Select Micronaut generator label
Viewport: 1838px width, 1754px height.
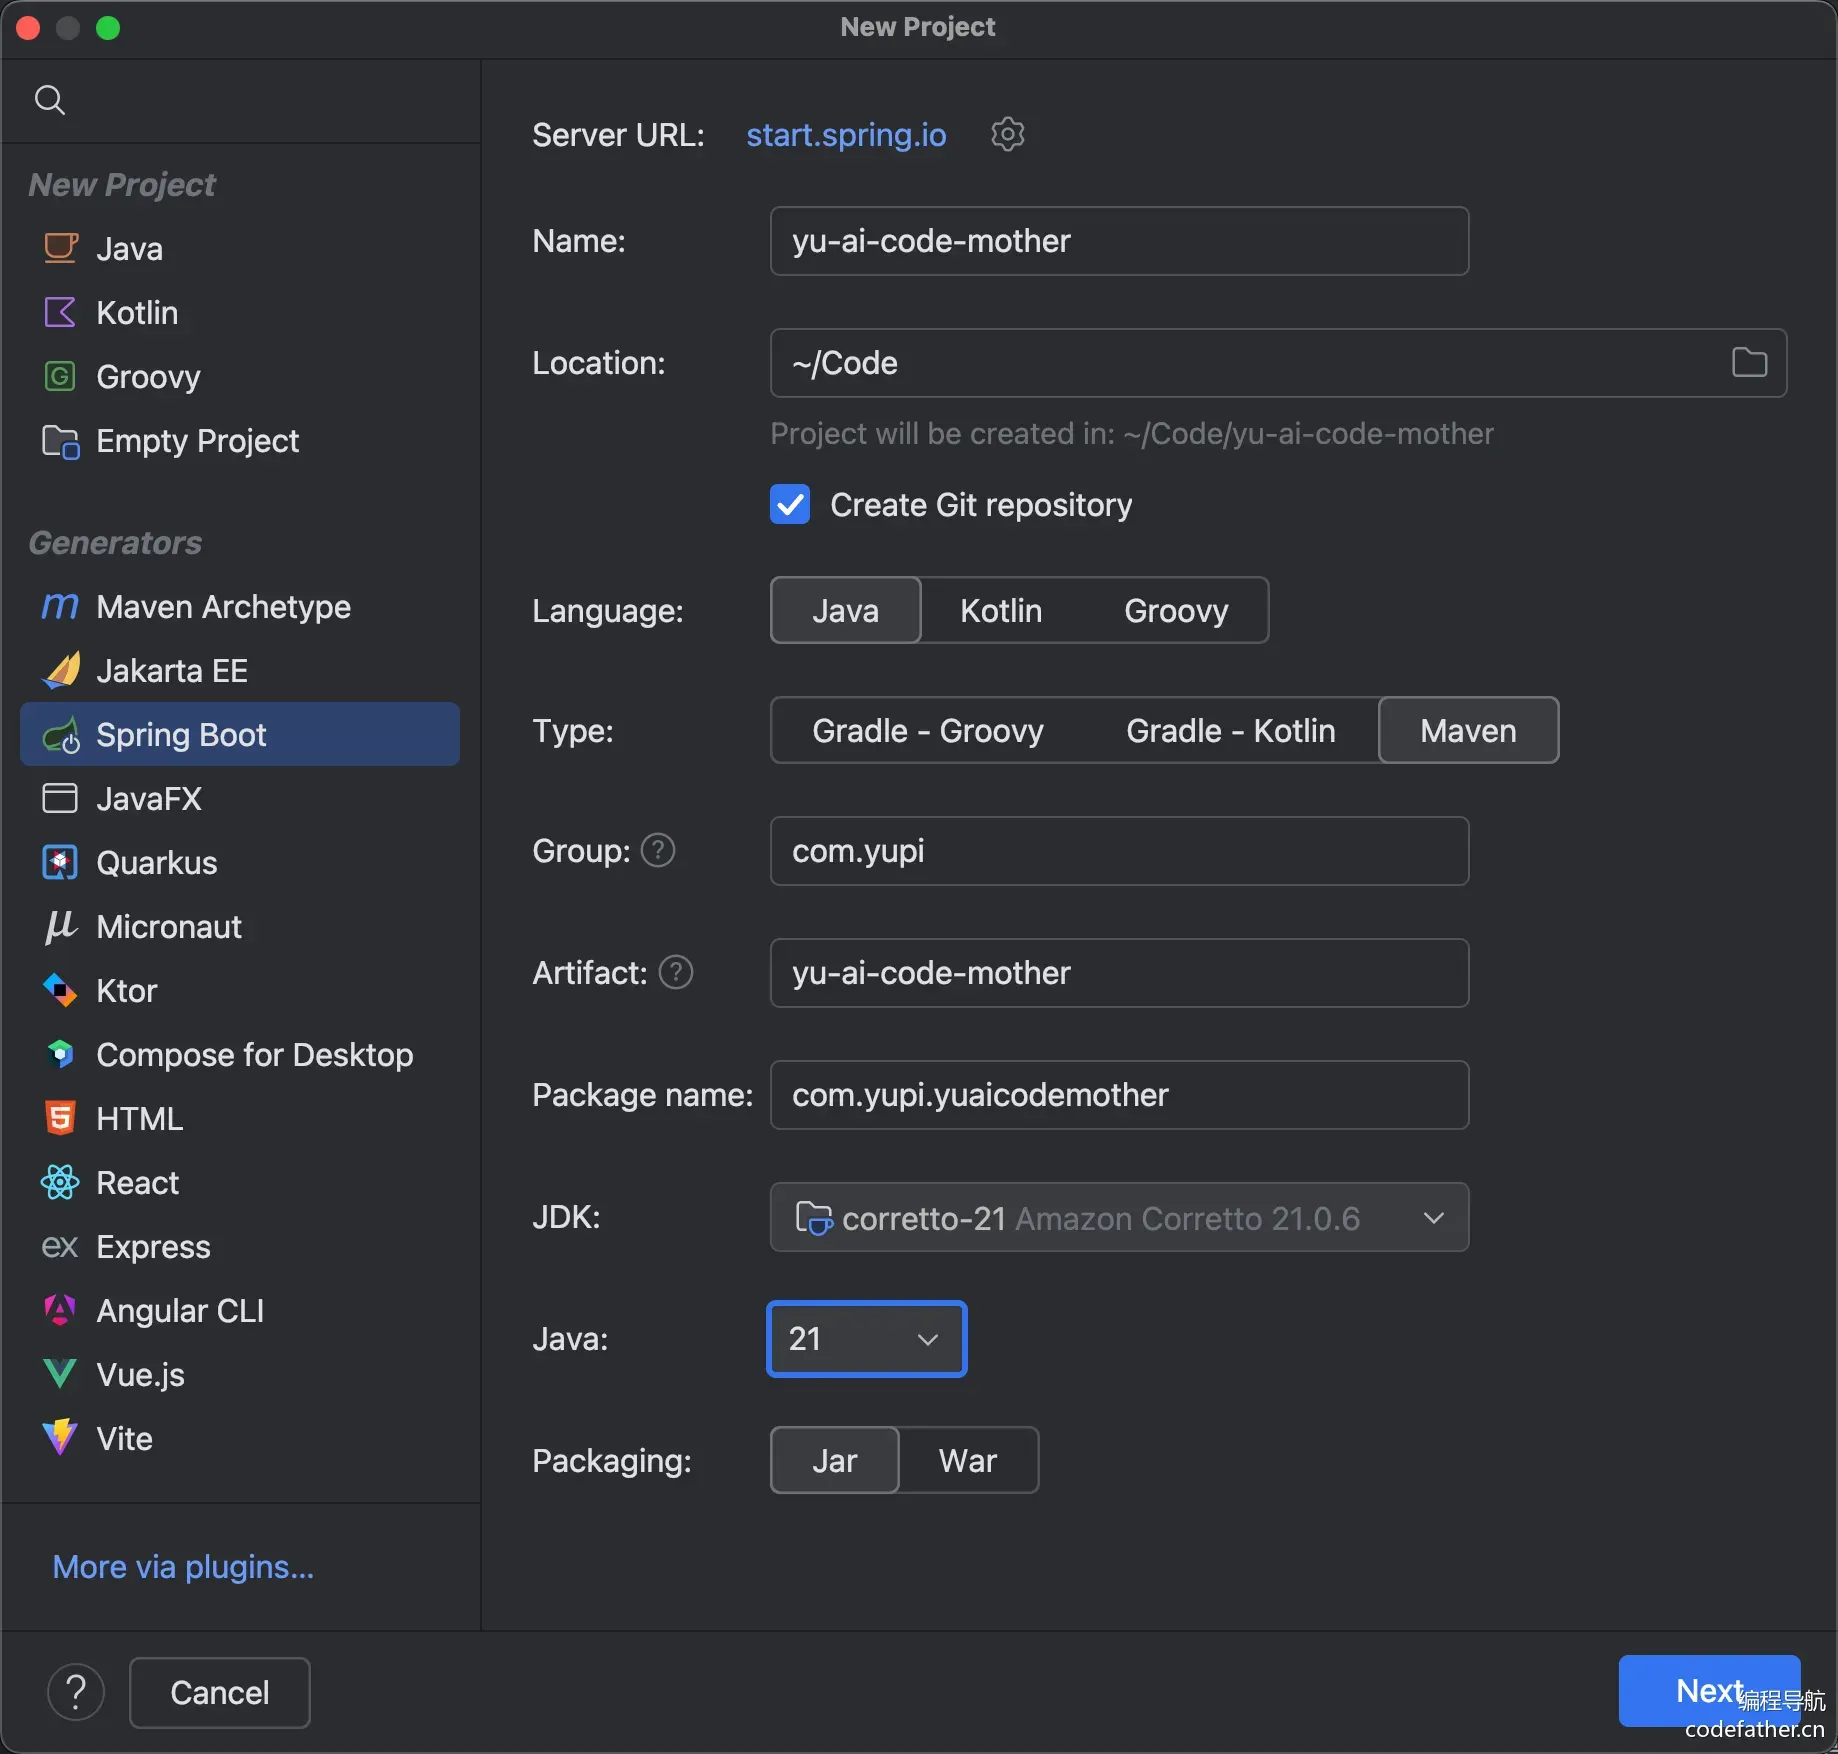(x=169, y=926)
